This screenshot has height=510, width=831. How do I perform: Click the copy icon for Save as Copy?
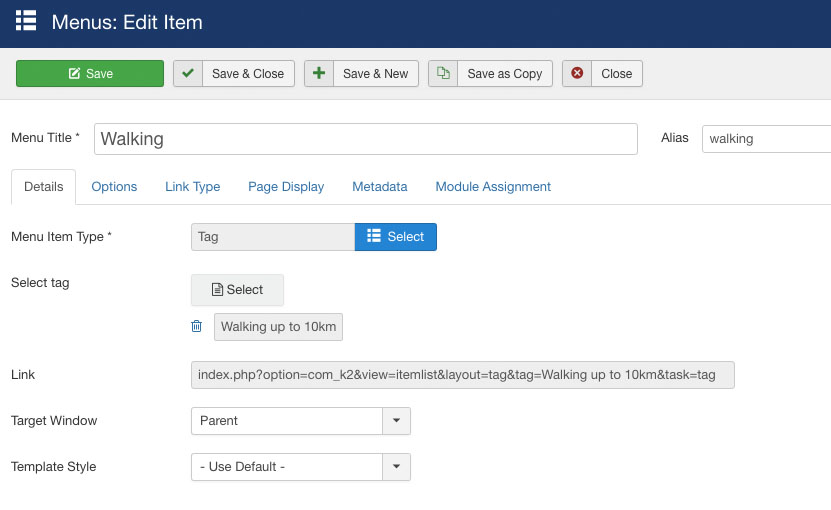443,73
